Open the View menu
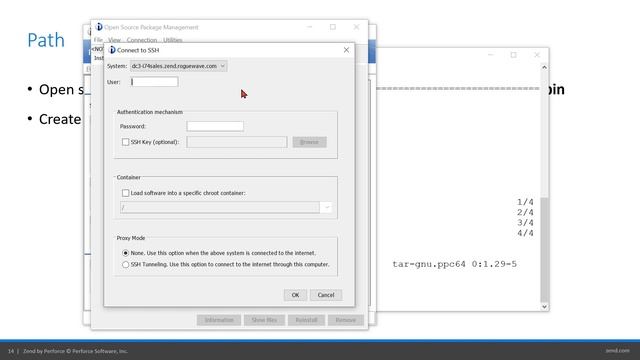The image size is (640, 360). point(114,40)
